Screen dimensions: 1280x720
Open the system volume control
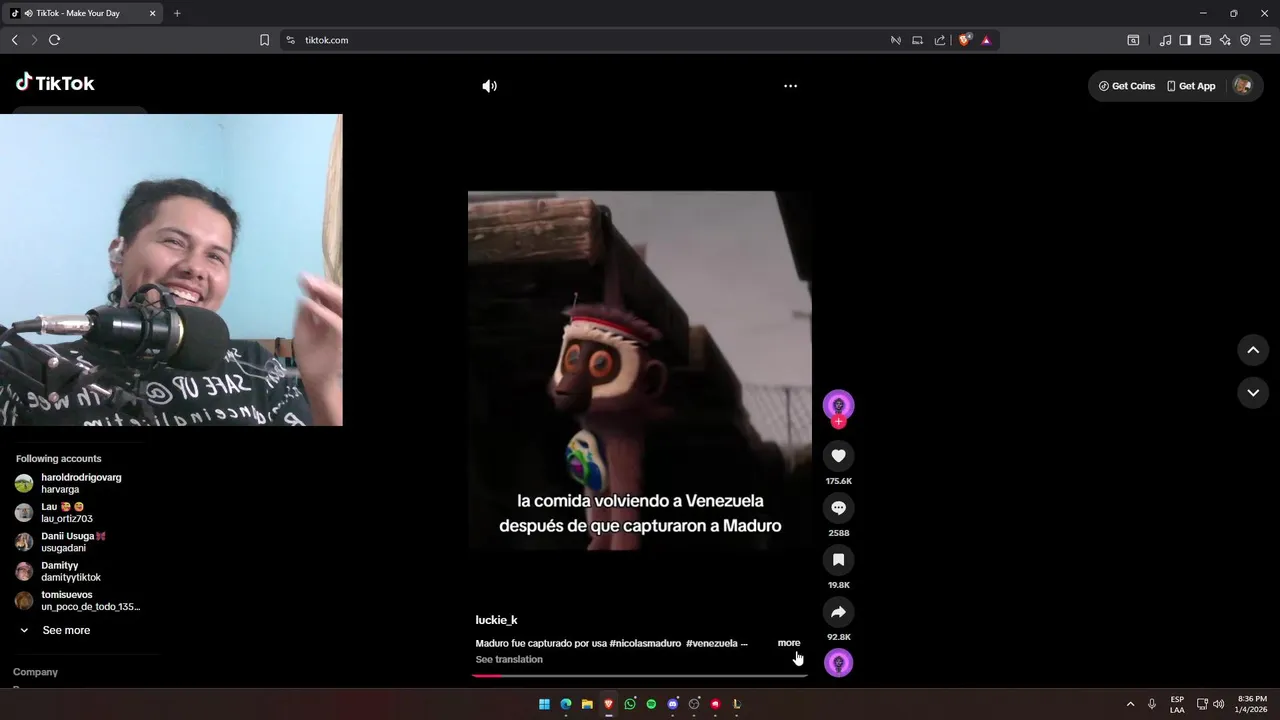tap(1218, 704)
